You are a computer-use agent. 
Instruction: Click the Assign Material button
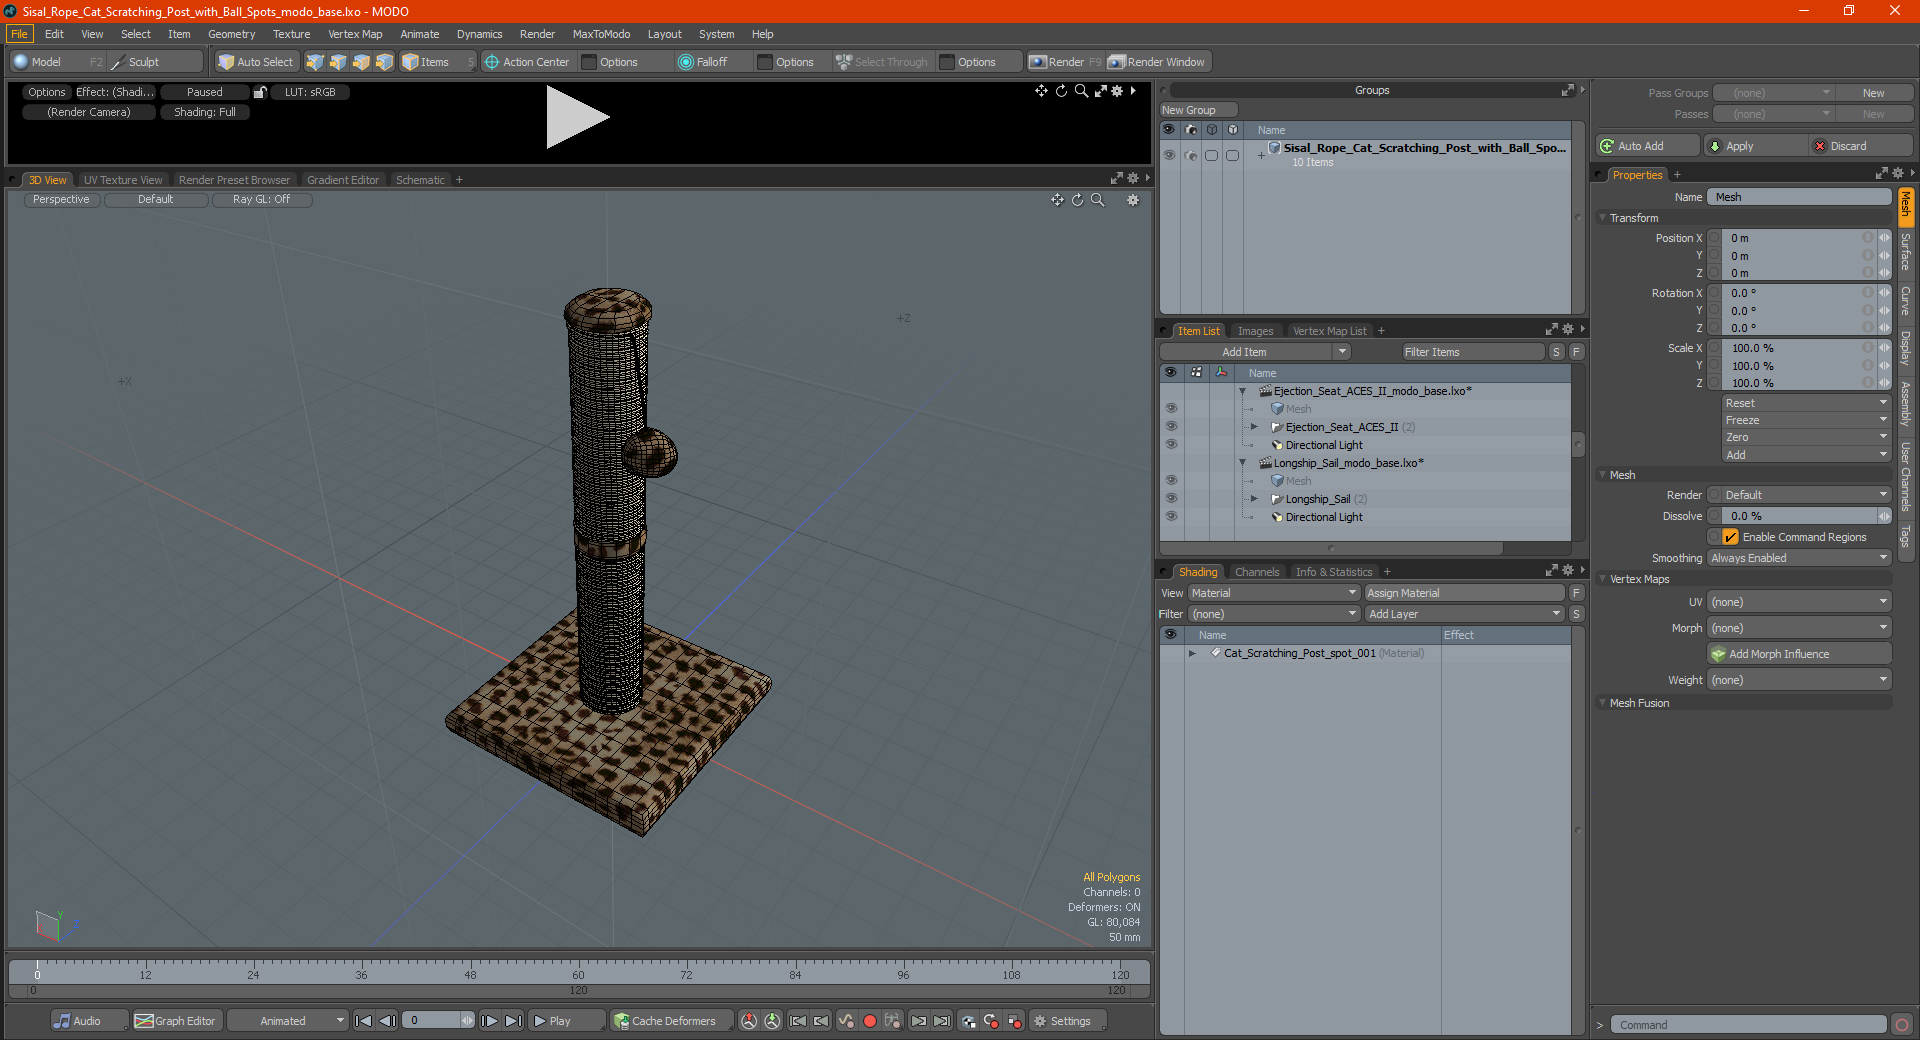(1464, 593)
